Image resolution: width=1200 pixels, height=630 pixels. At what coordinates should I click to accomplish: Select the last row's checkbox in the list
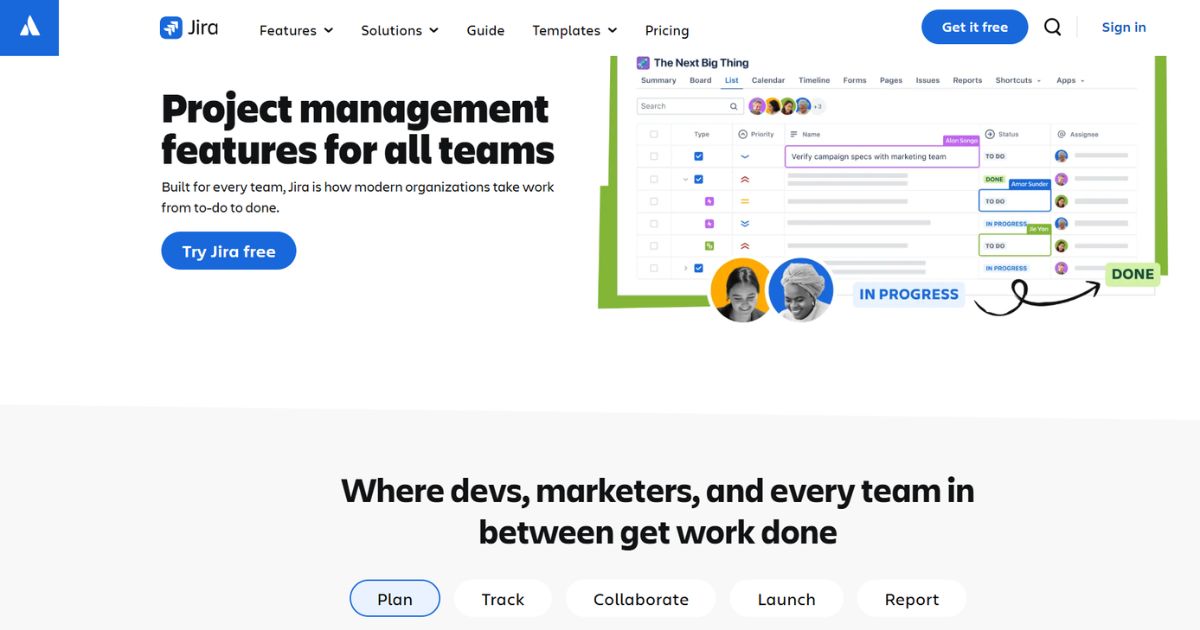[x=654, y=268]
